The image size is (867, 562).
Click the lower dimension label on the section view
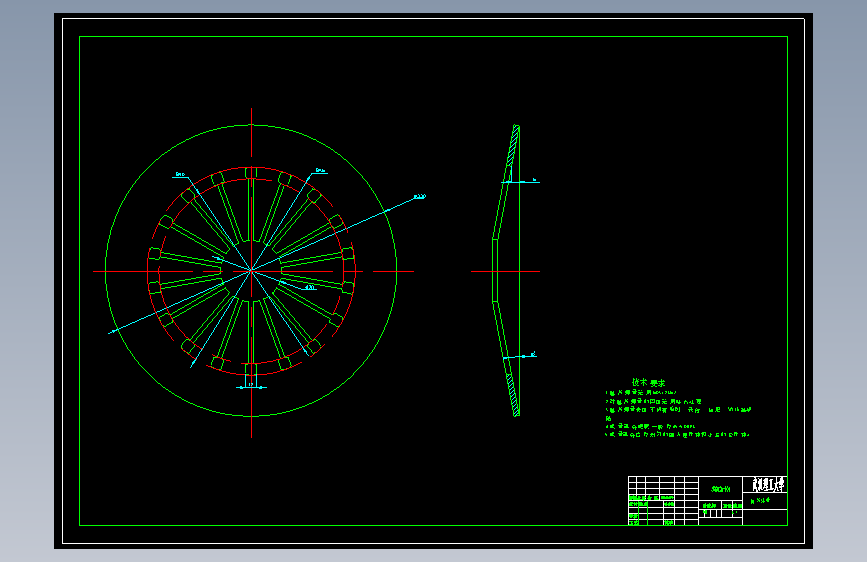click(533, 353)
